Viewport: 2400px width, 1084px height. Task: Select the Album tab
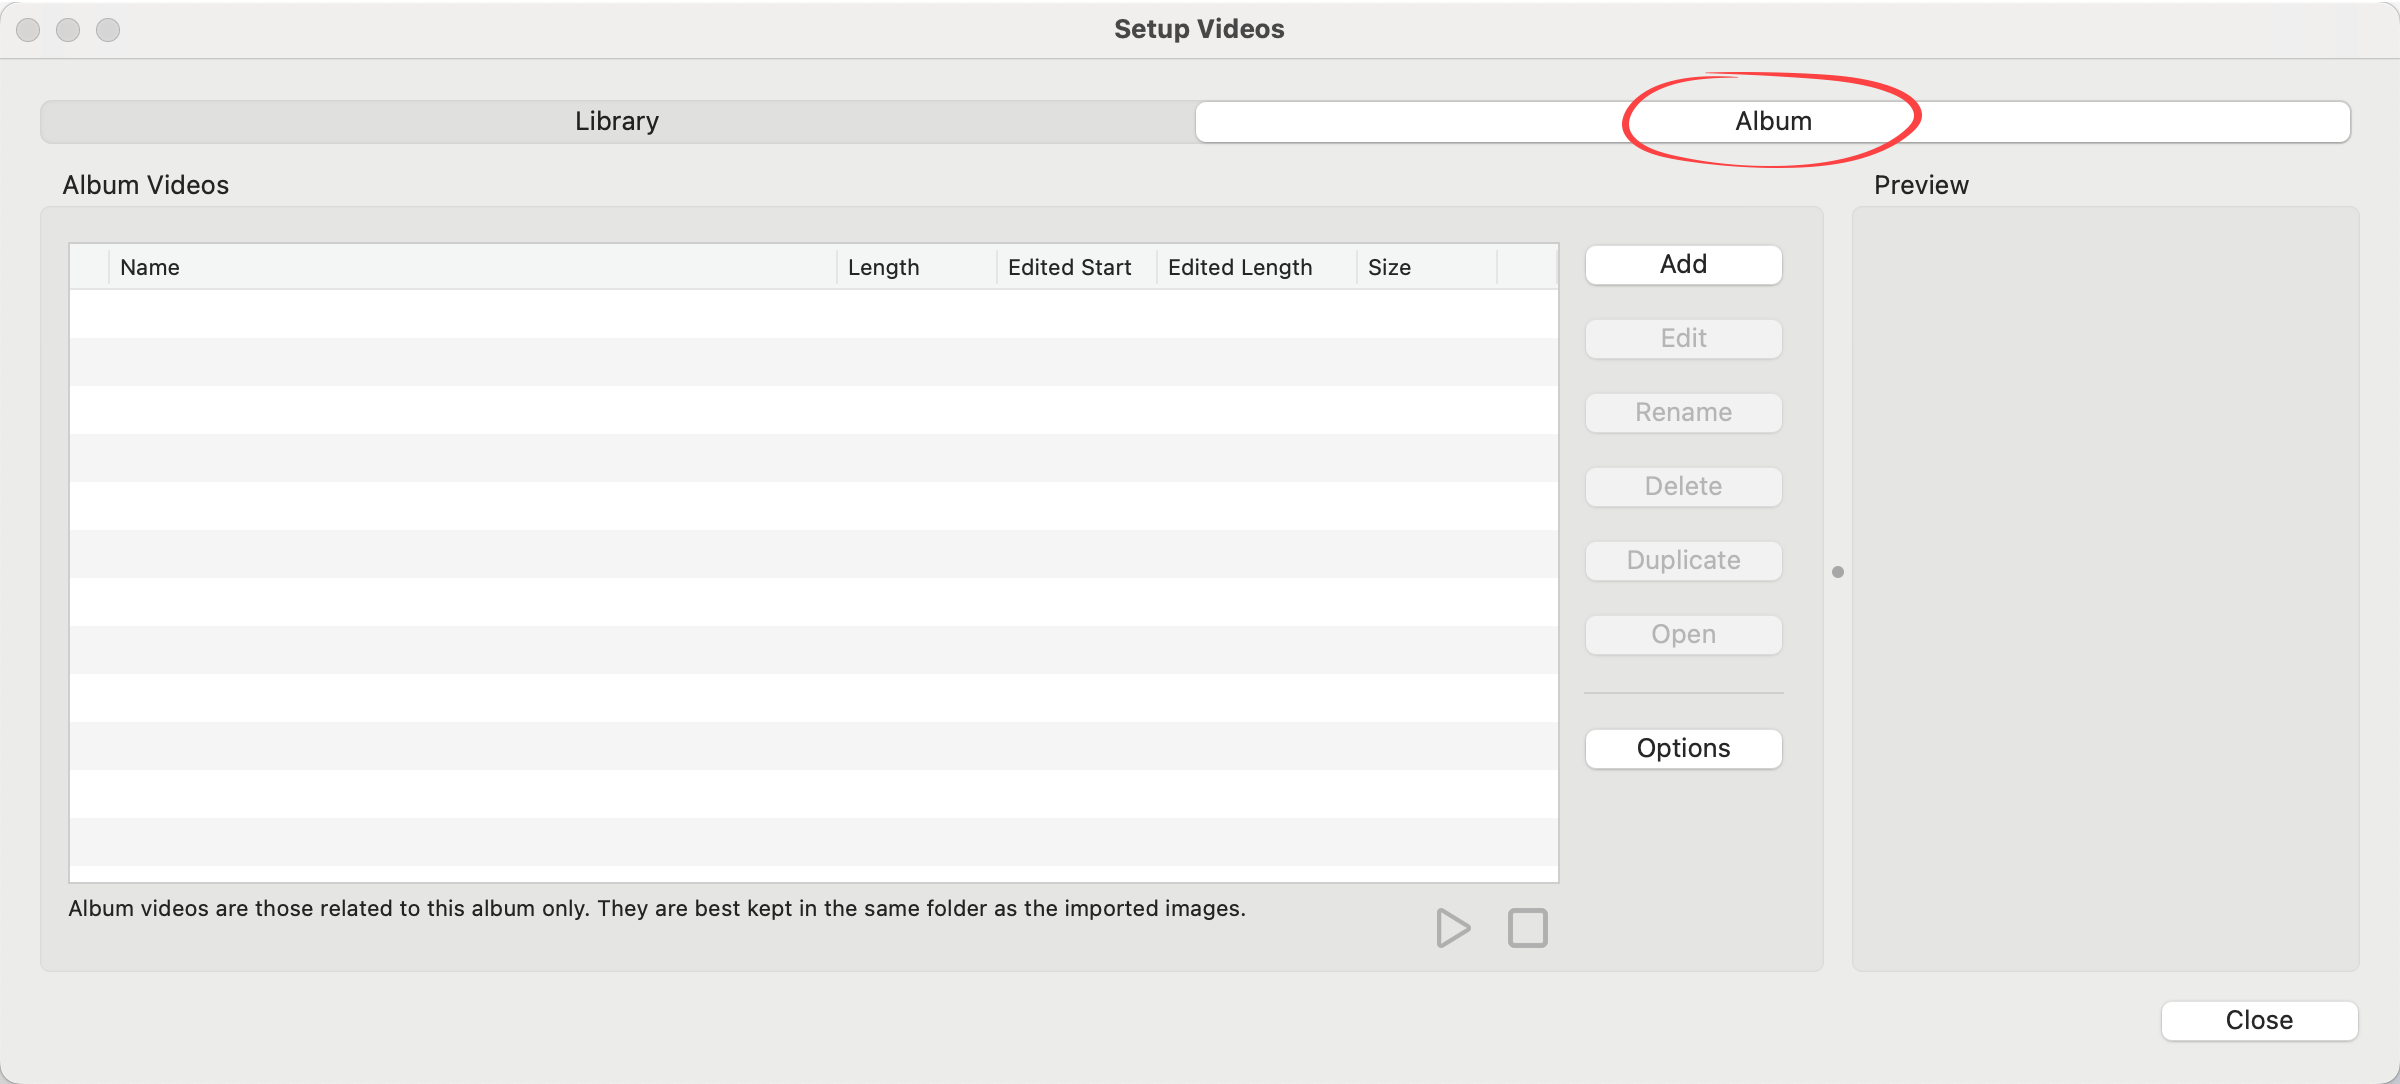coord(1772,121)
